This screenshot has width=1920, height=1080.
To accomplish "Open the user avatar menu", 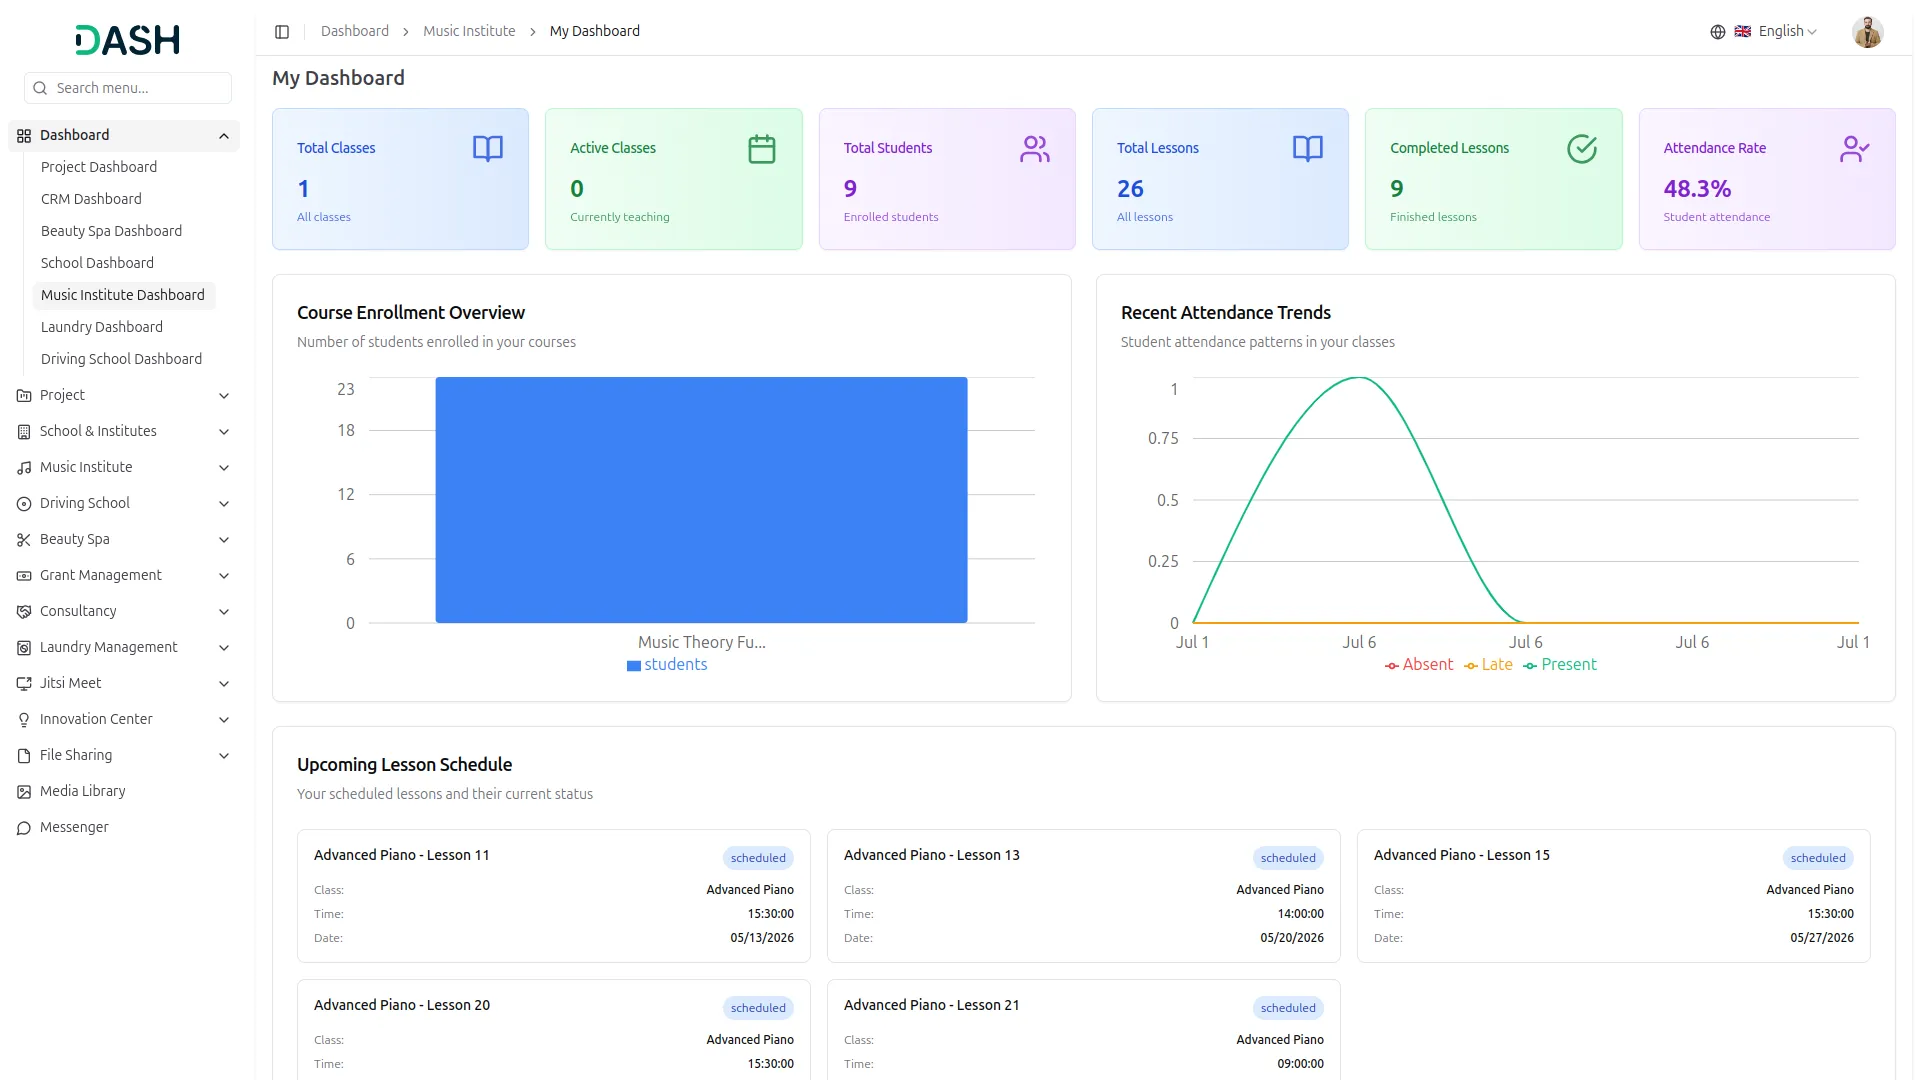I will (x=1867, y=32).
